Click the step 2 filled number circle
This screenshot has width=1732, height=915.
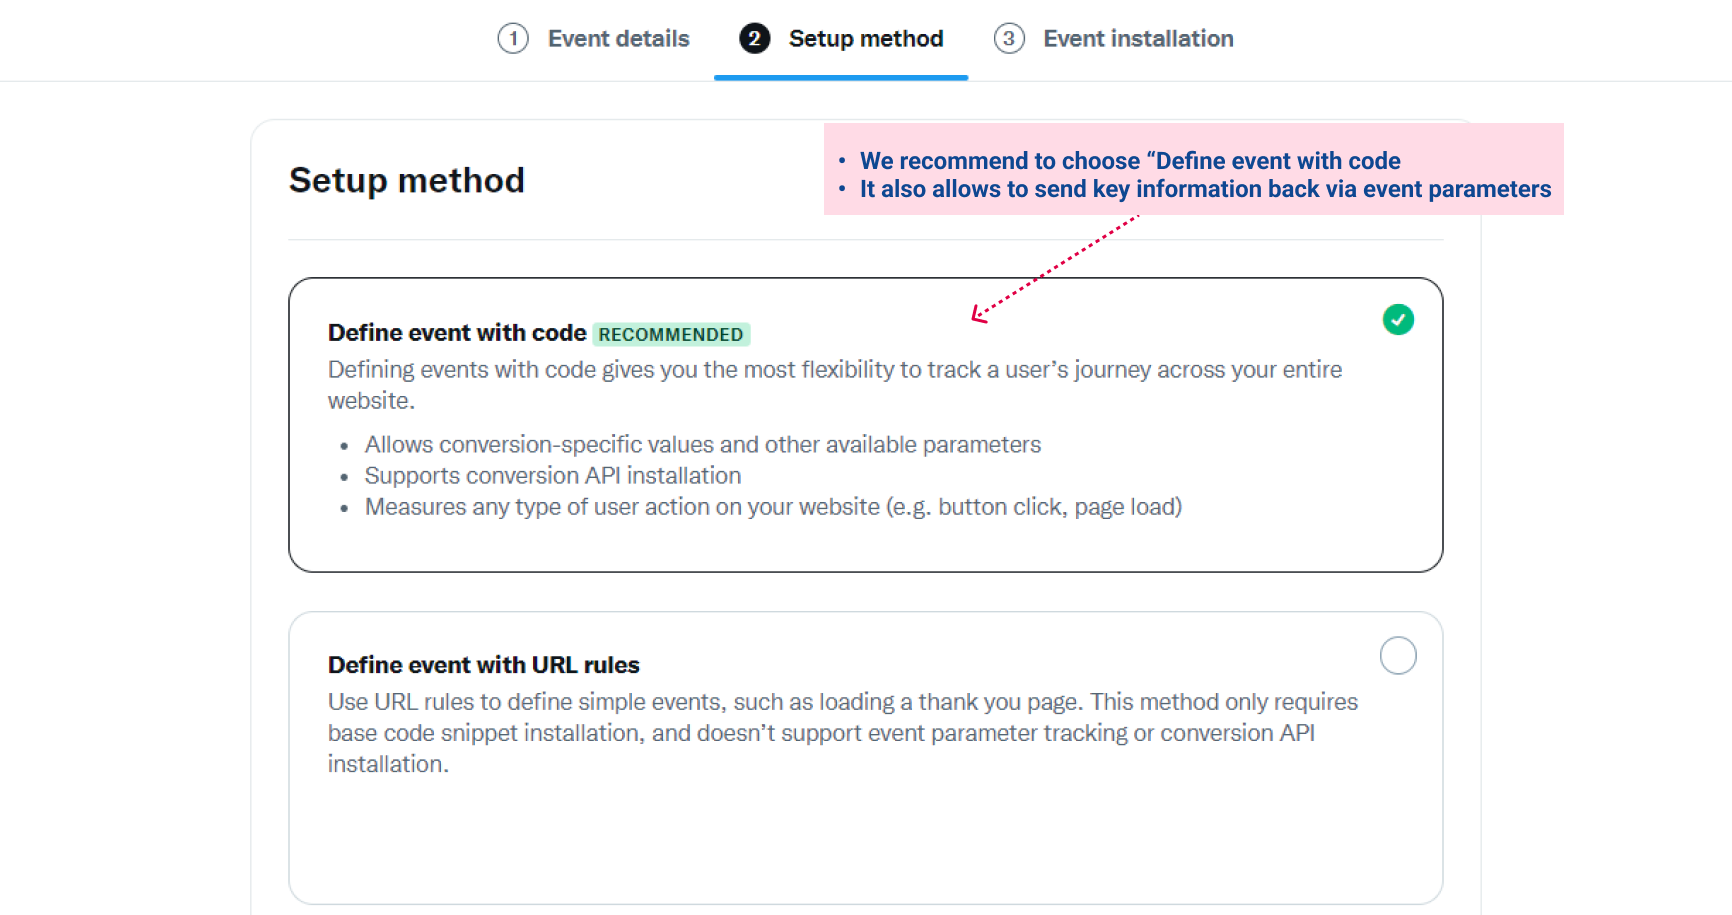point(754,39)
